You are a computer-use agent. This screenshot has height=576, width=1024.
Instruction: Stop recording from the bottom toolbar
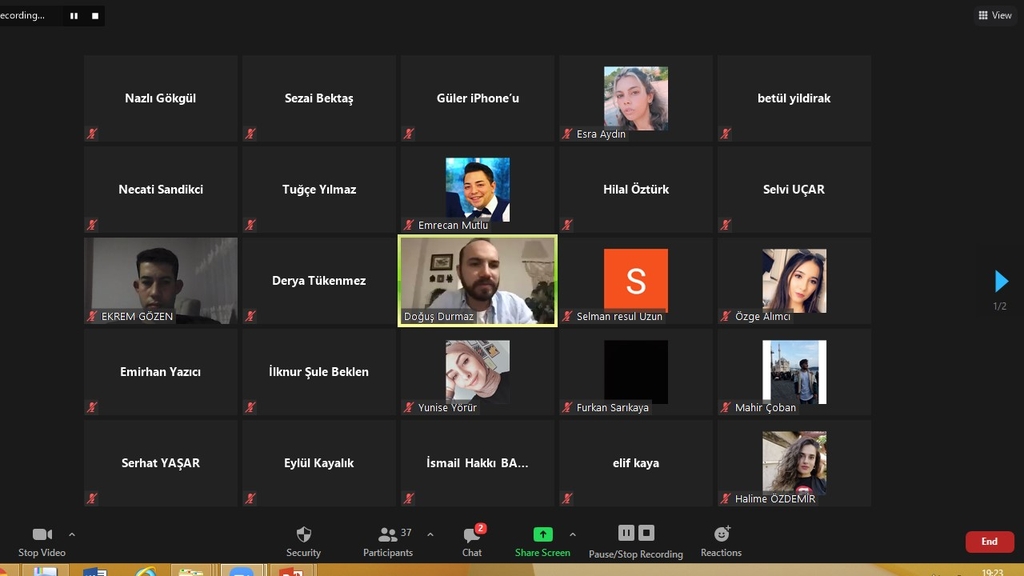[x=646, y=533]
